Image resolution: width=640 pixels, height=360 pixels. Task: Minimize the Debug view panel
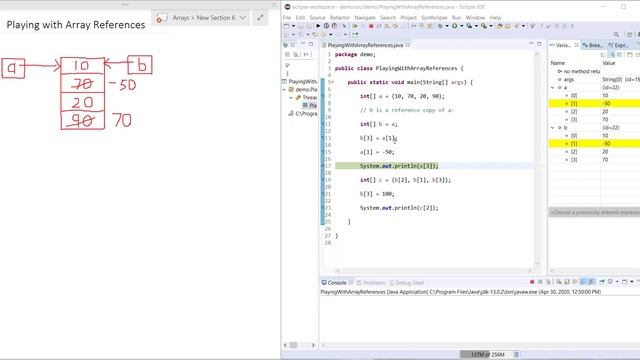[303, 44]
